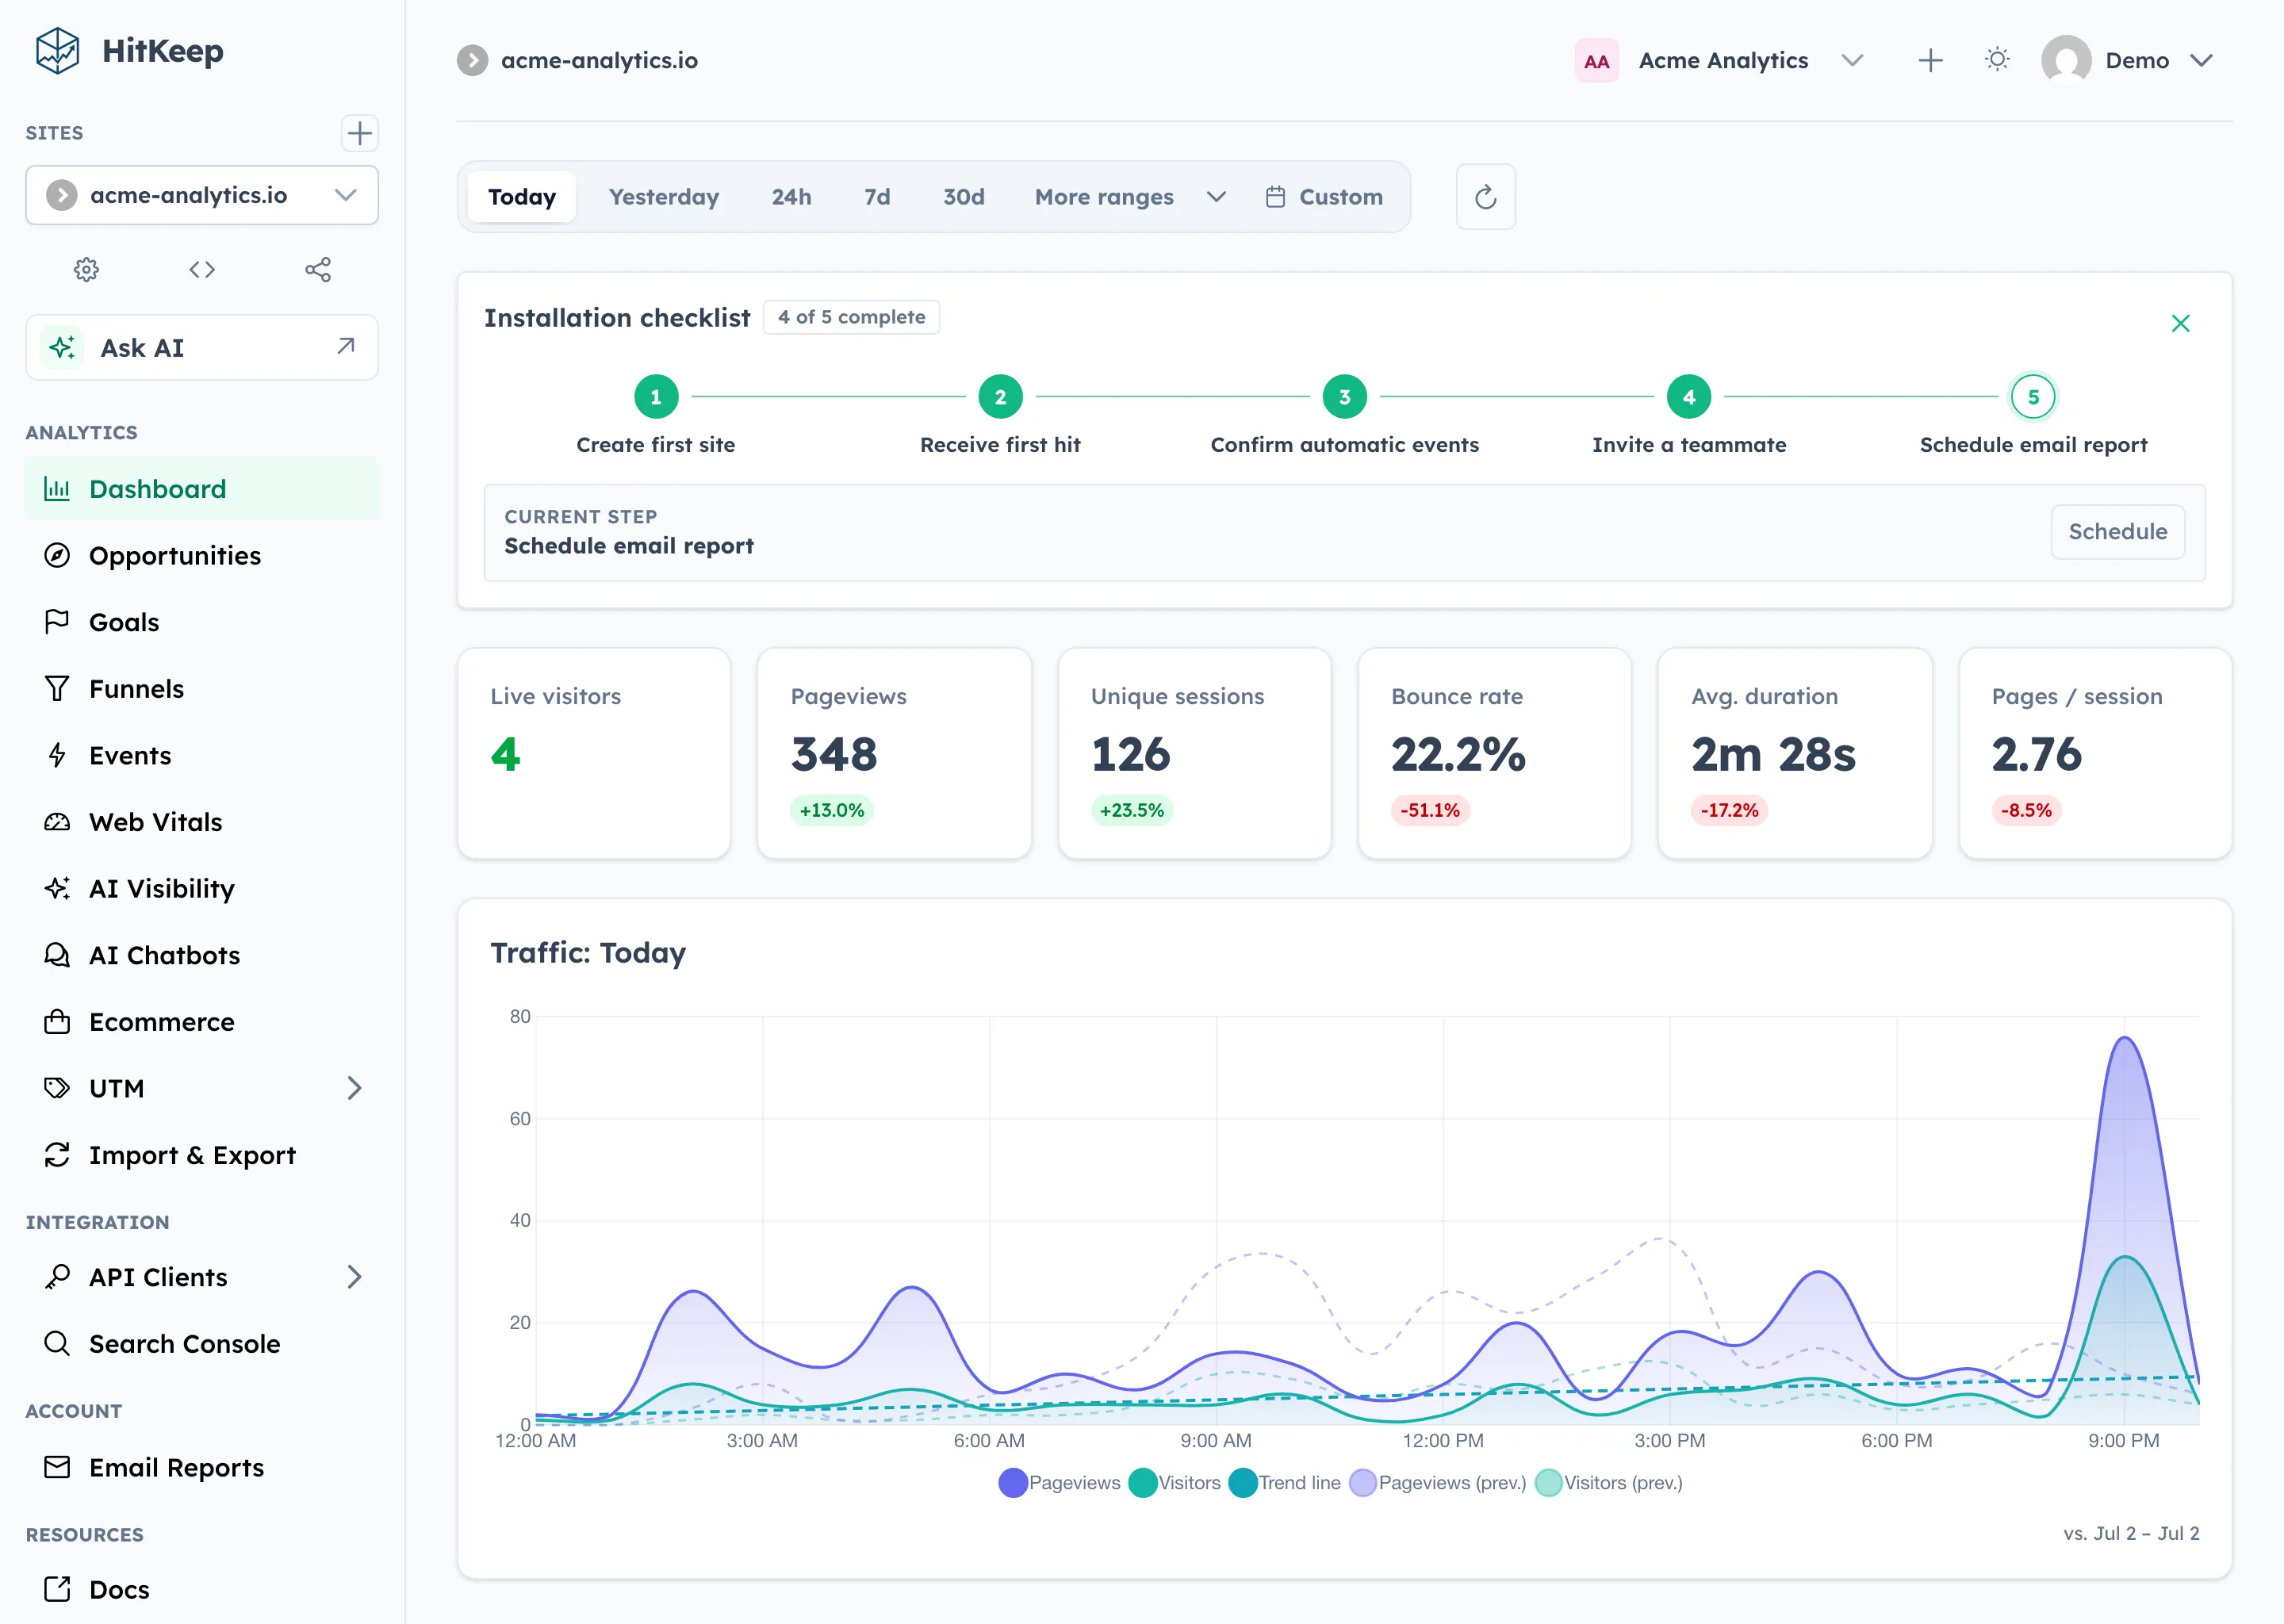Screen dimensions: 2284x1624
Task: Click the Pageviews 348 card
Action: [894, 753]
